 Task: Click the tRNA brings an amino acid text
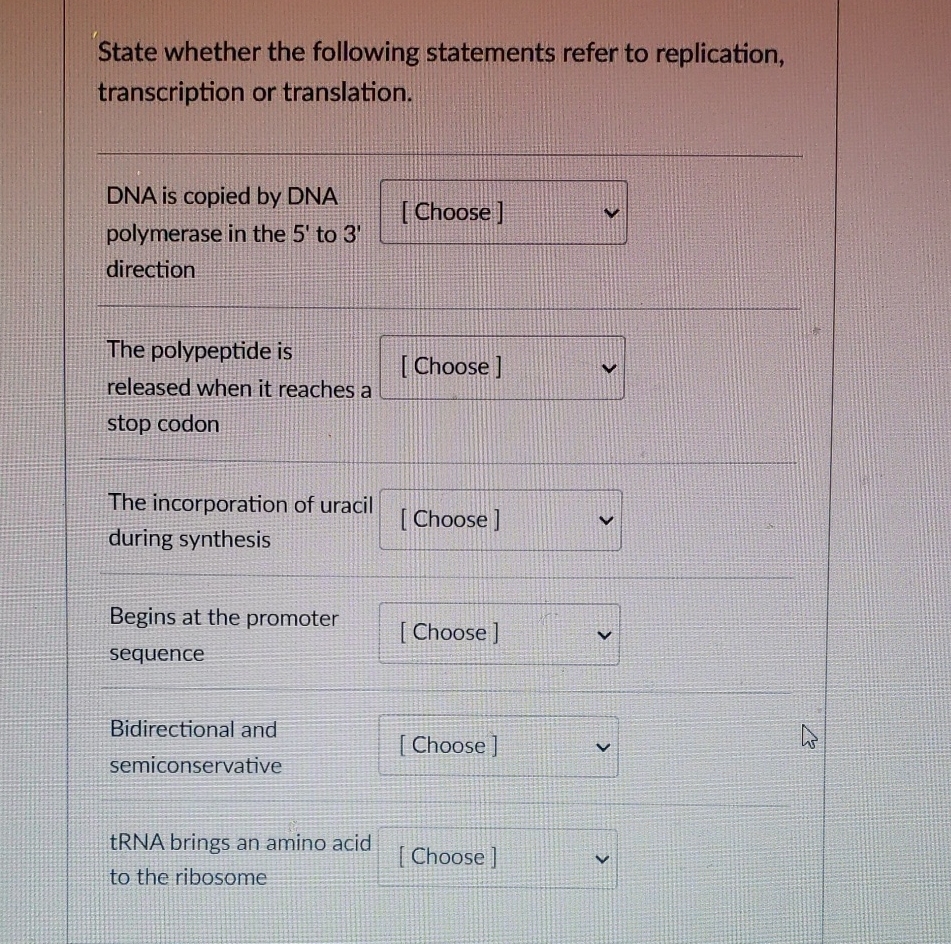tap(240, 858)
